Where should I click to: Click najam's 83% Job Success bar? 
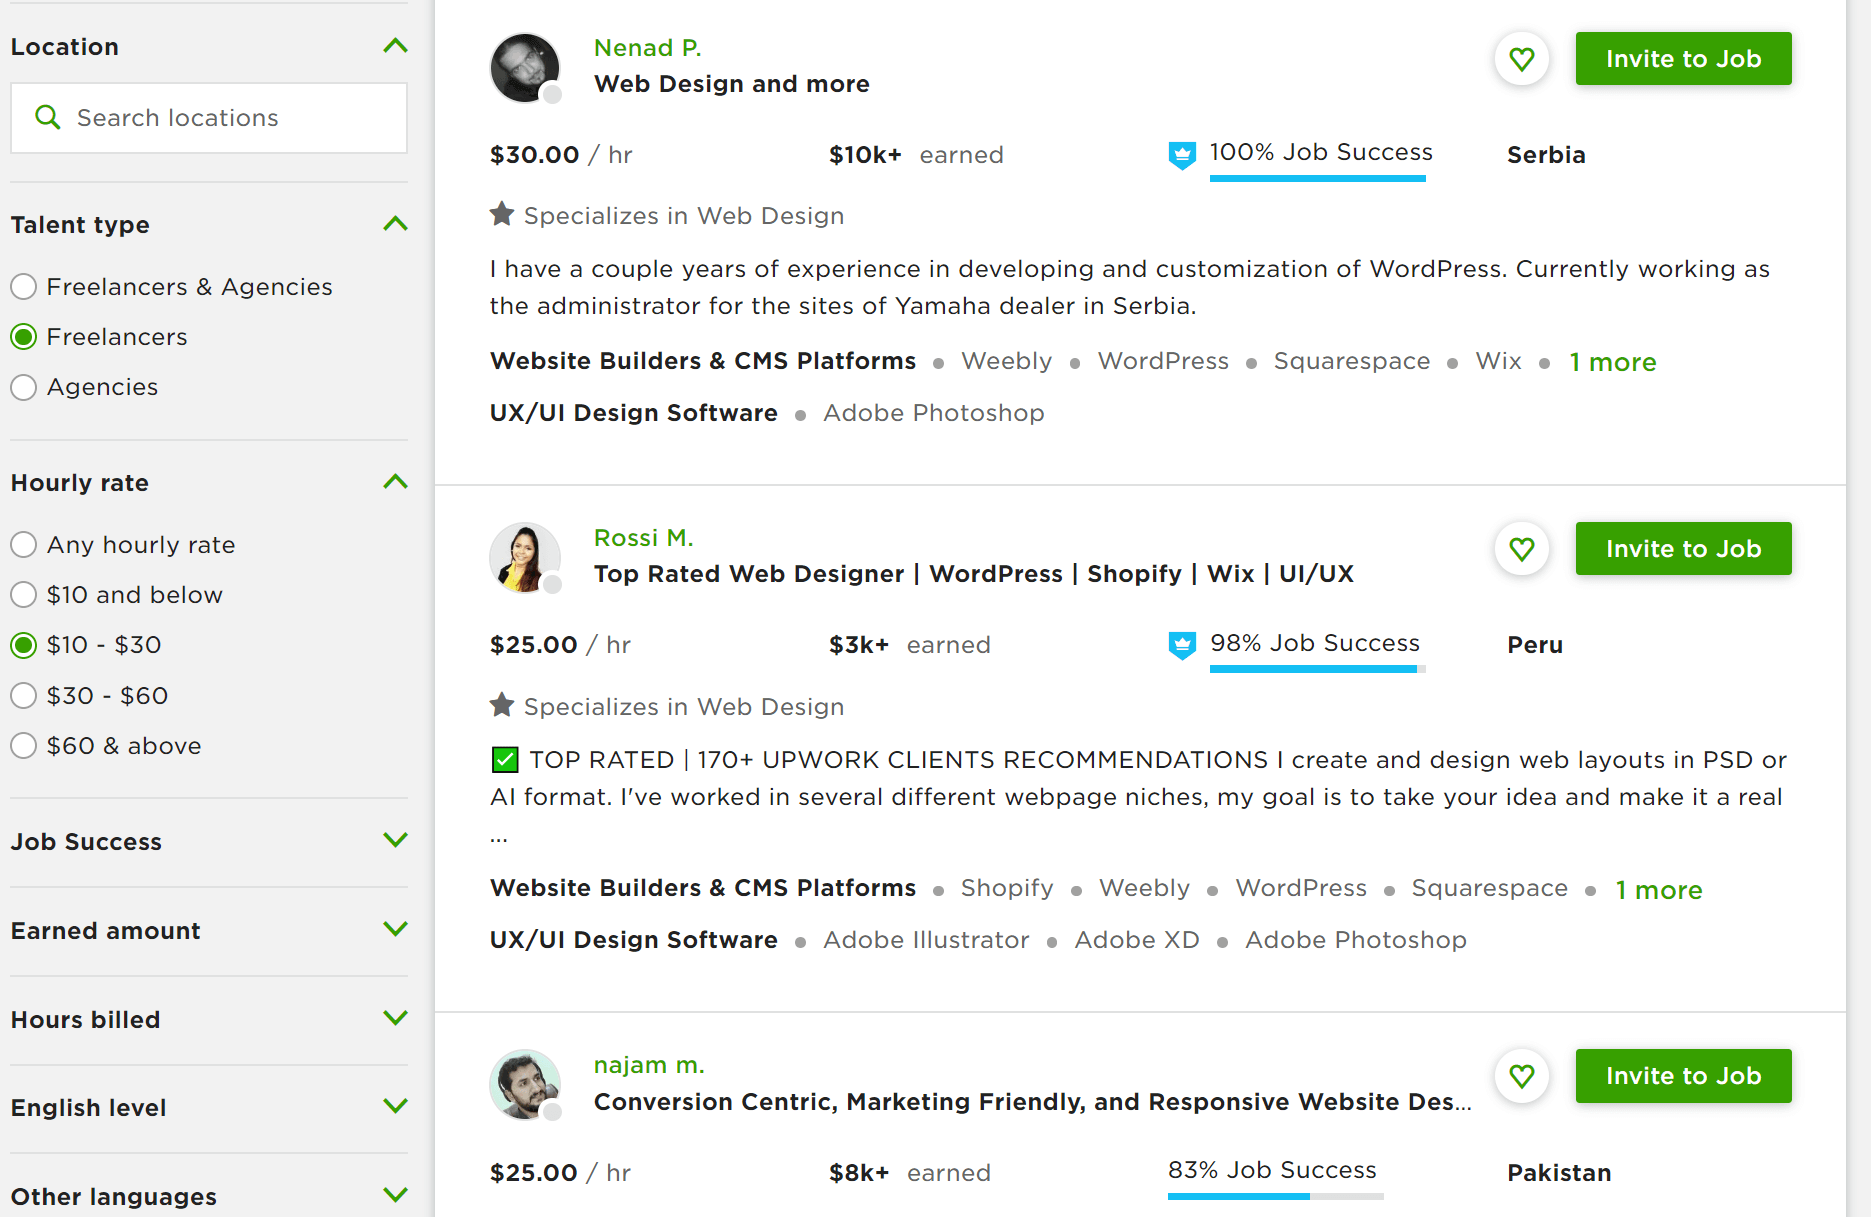point(1276,1196)
